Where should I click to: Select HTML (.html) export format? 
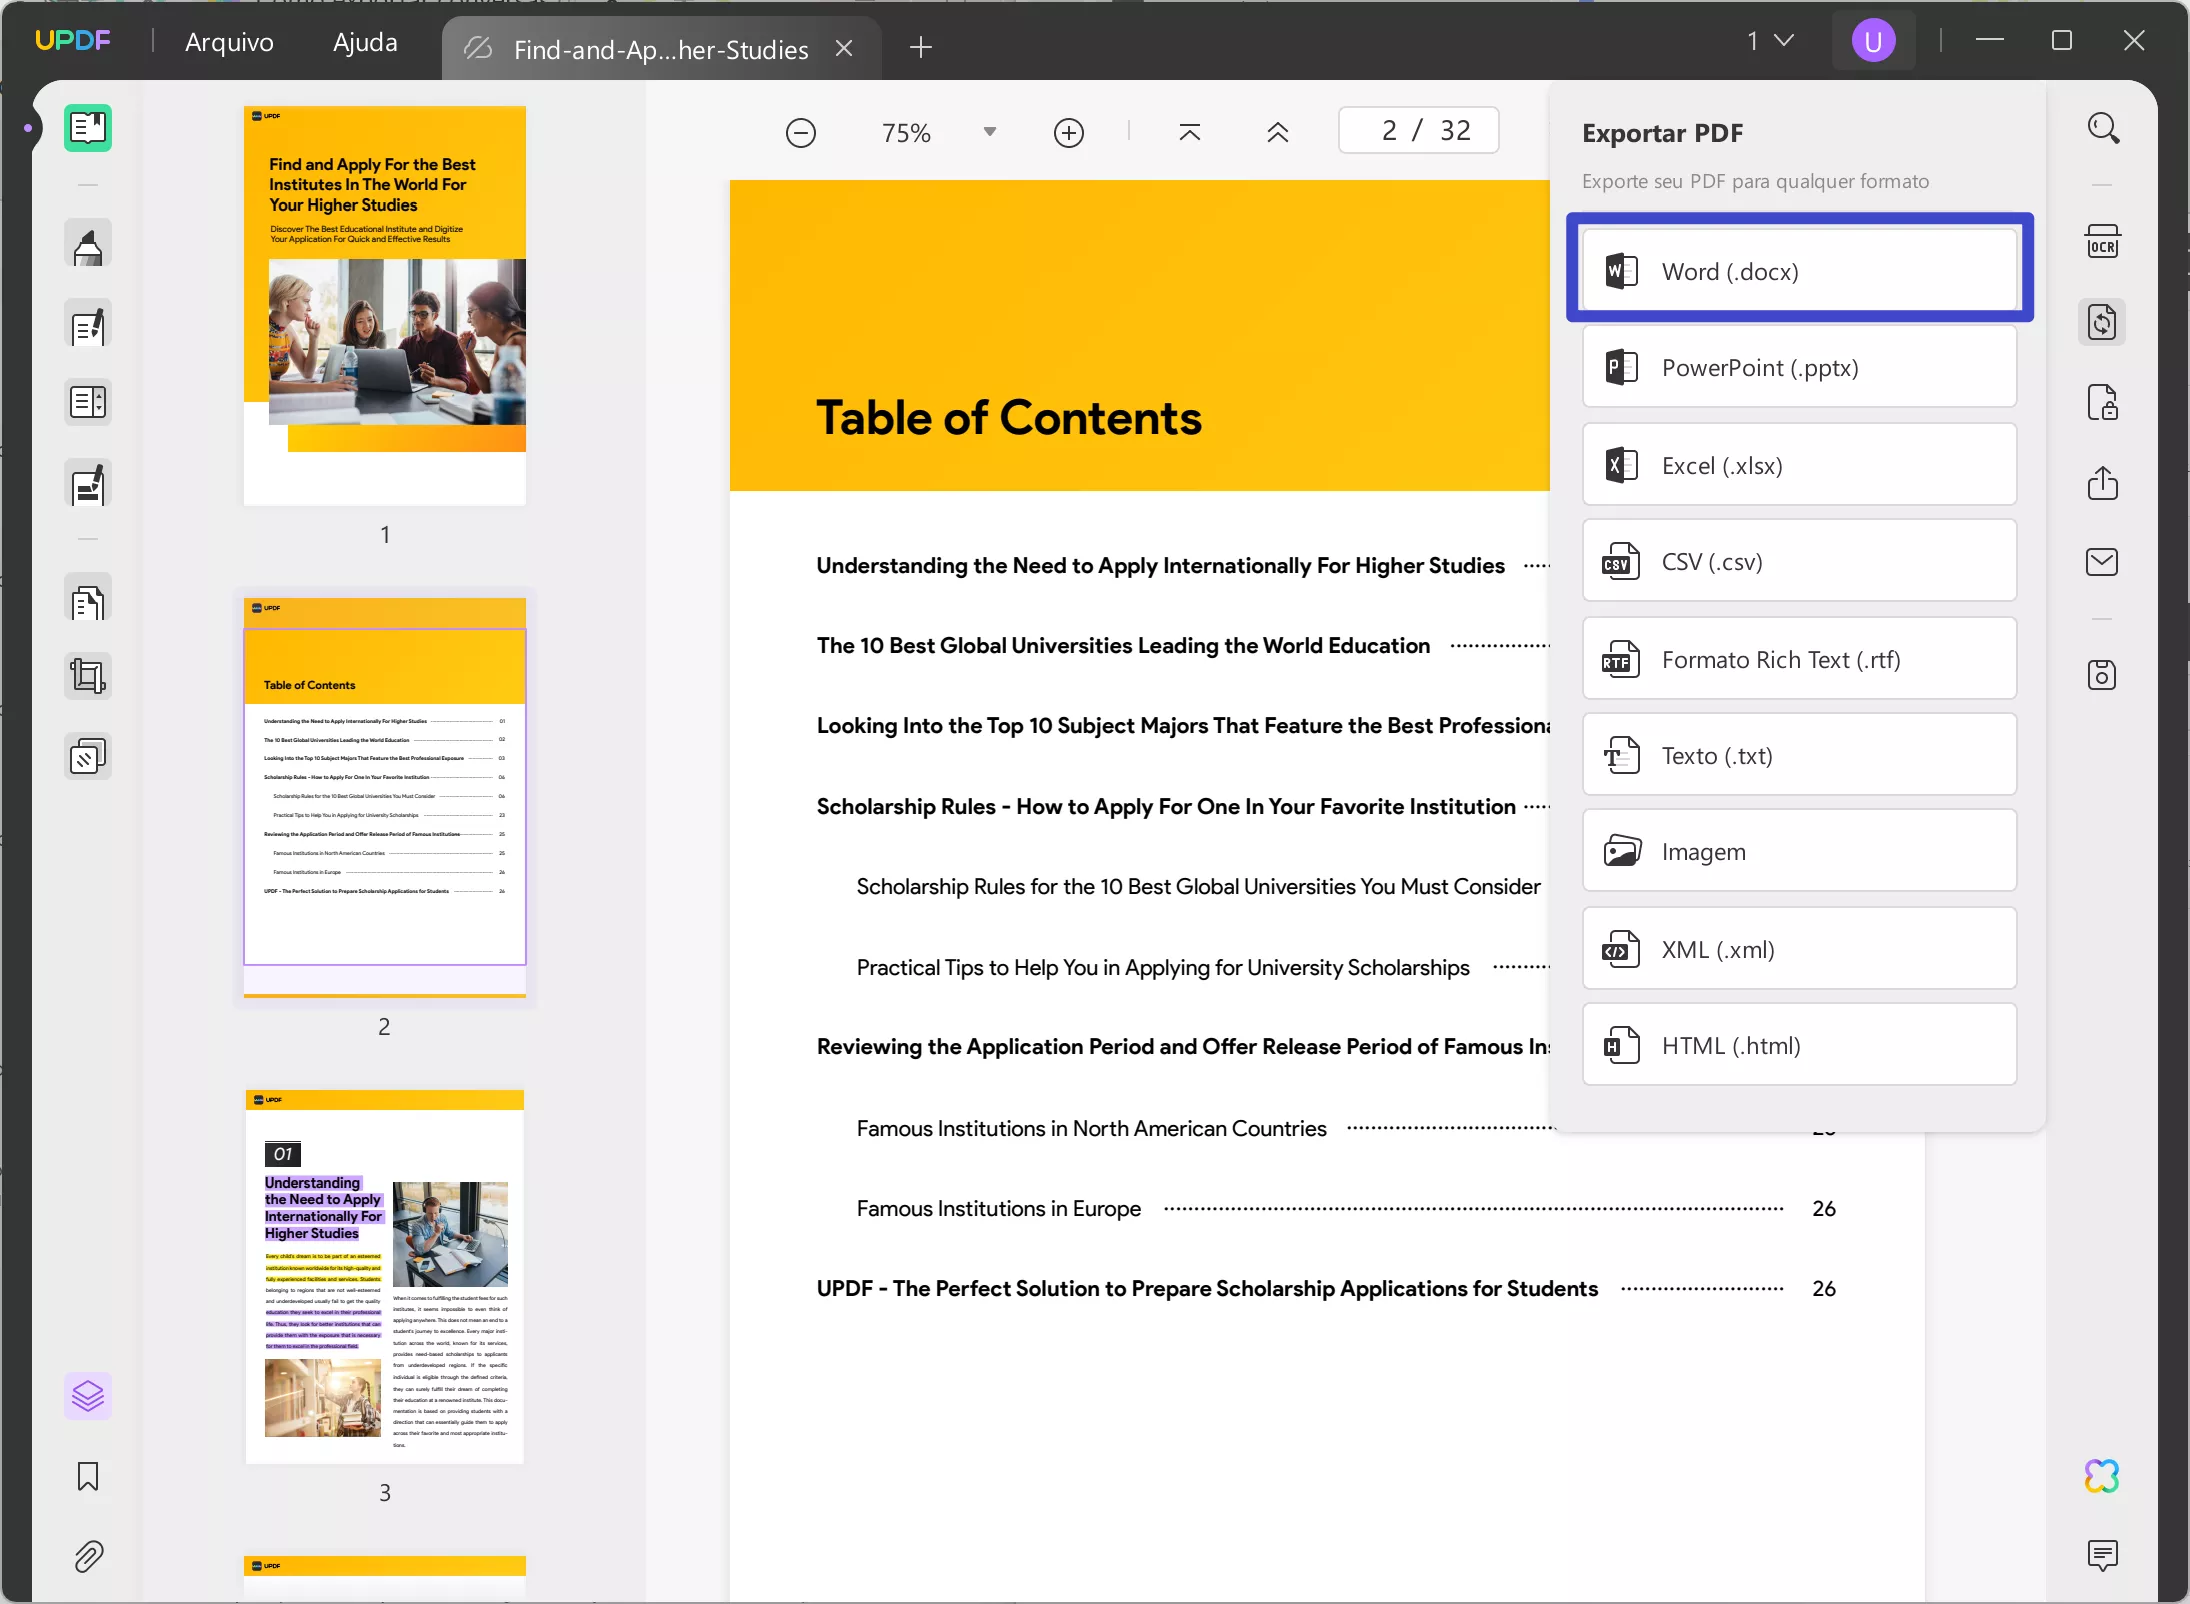(1799, 1044)
